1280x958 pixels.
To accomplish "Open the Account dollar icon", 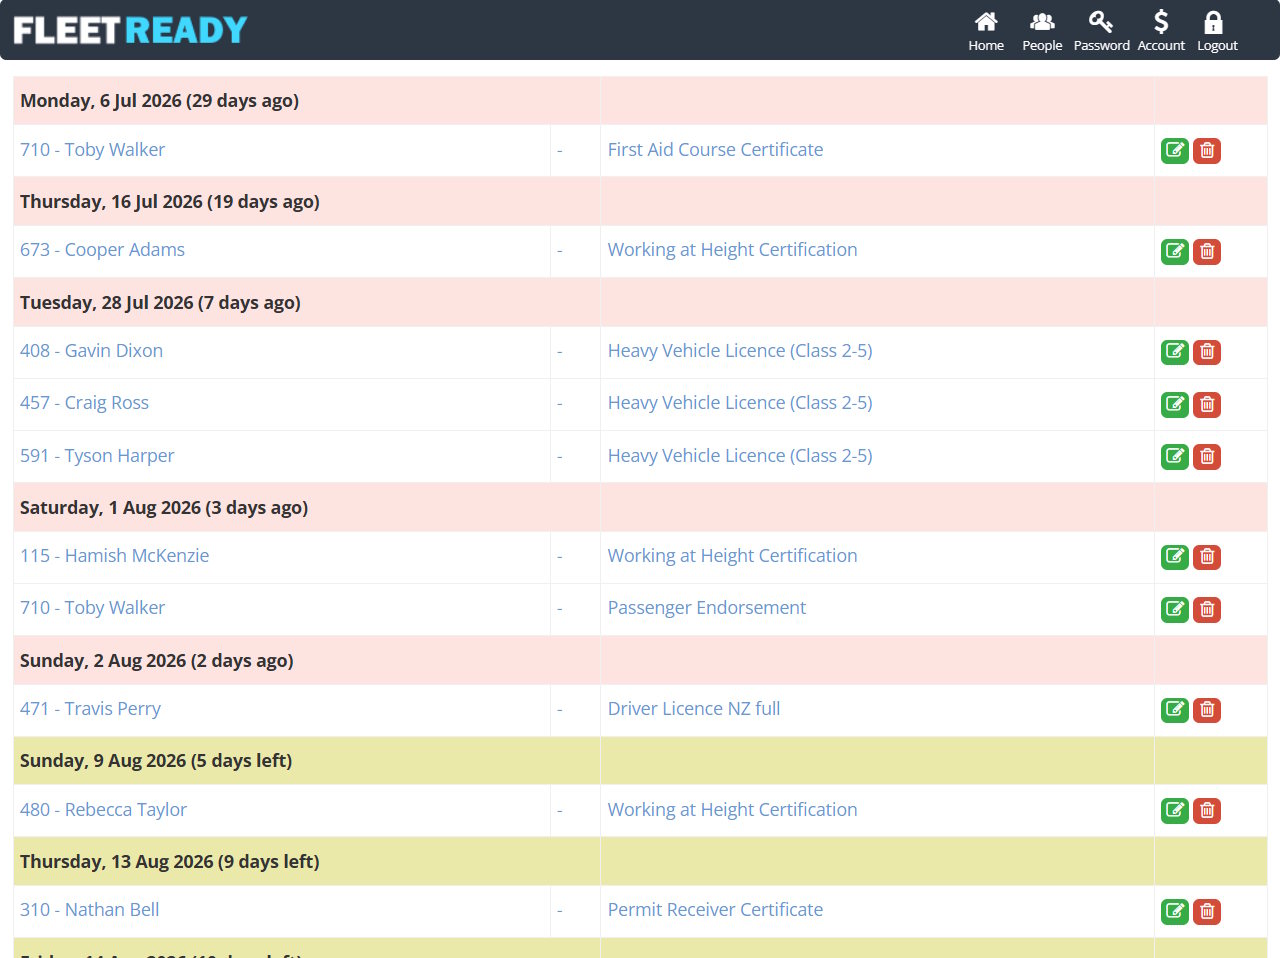I will 1161,22.
